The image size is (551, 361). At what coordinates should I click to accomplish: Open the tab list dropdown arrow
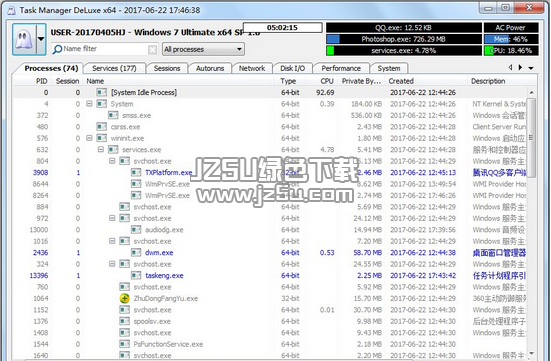531,68
